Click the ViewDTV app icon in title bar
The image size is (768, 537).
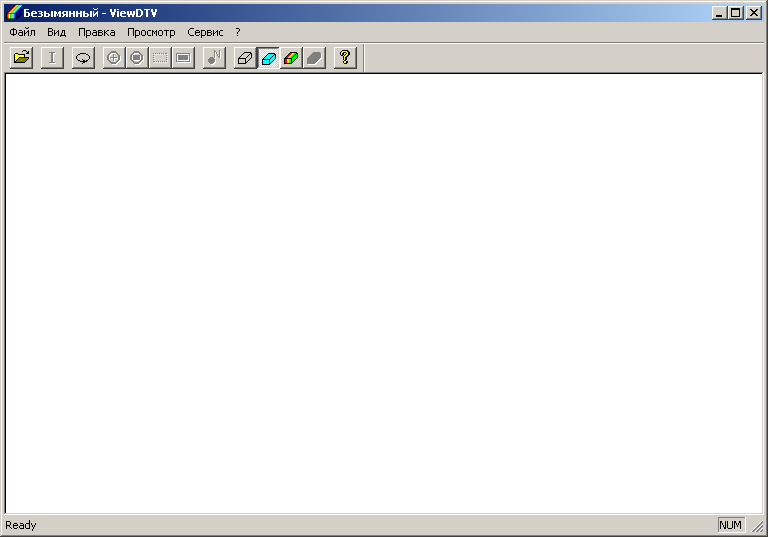pyautogui.click(x=13, y=13)
